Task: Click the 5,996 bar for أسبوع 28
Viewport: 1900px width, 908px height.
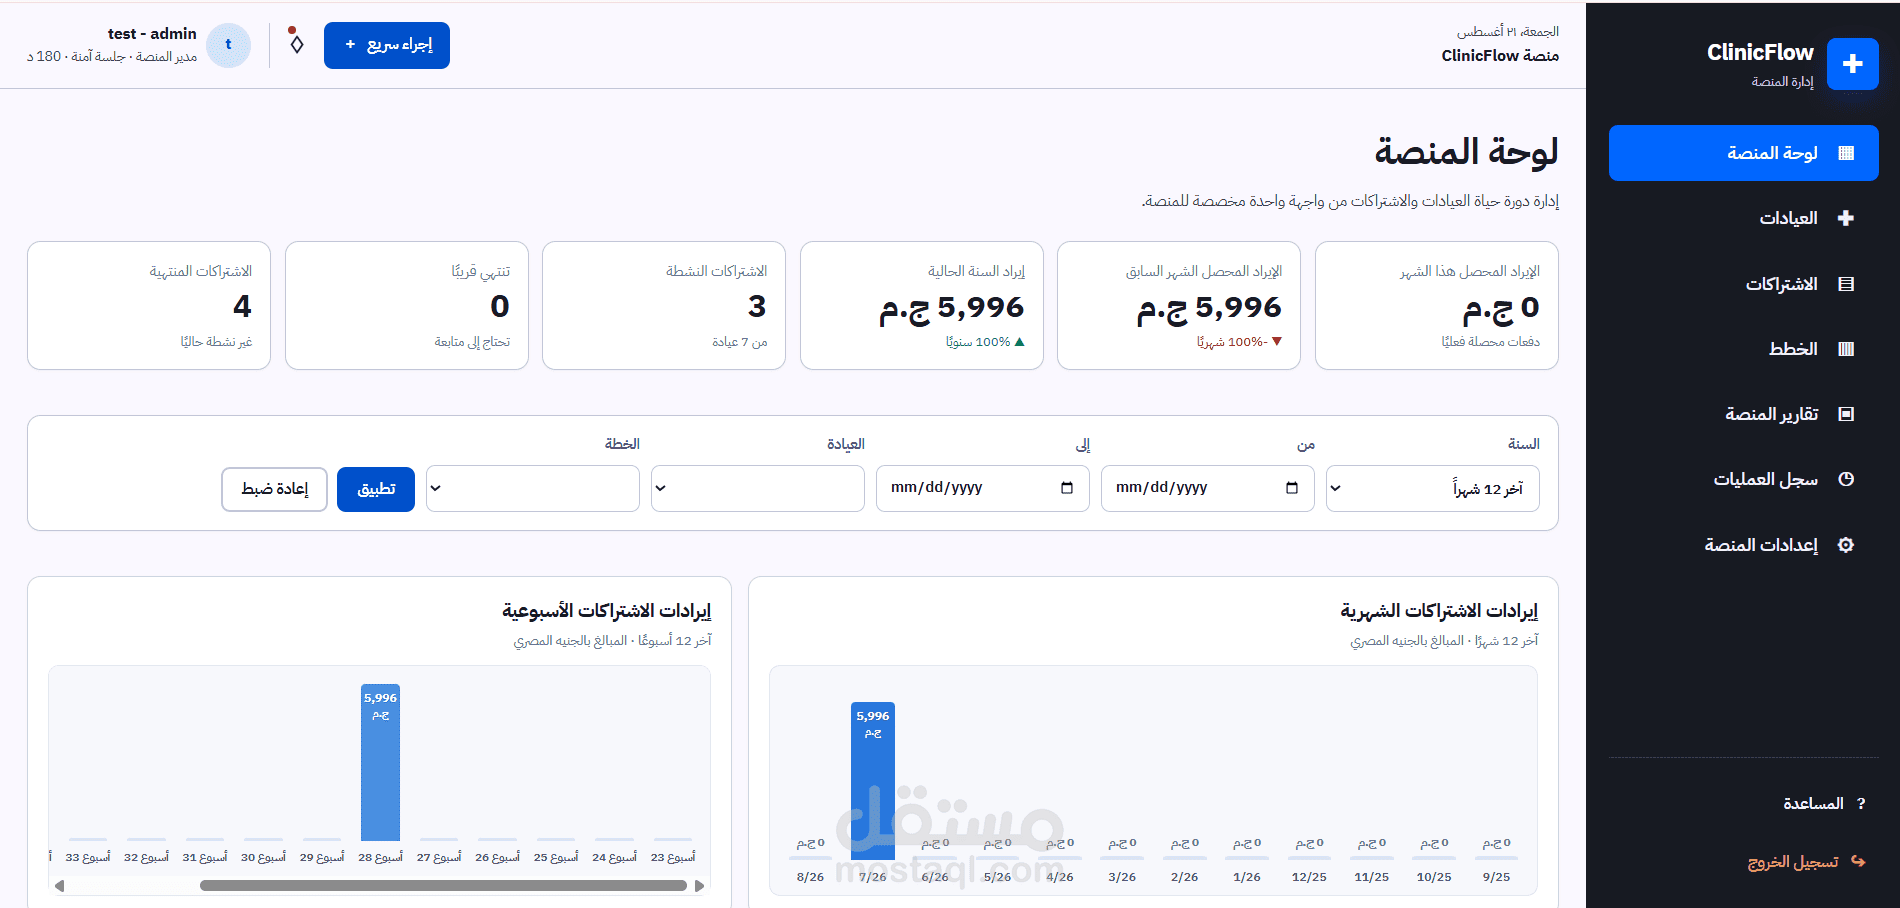Action: (380, 762)
